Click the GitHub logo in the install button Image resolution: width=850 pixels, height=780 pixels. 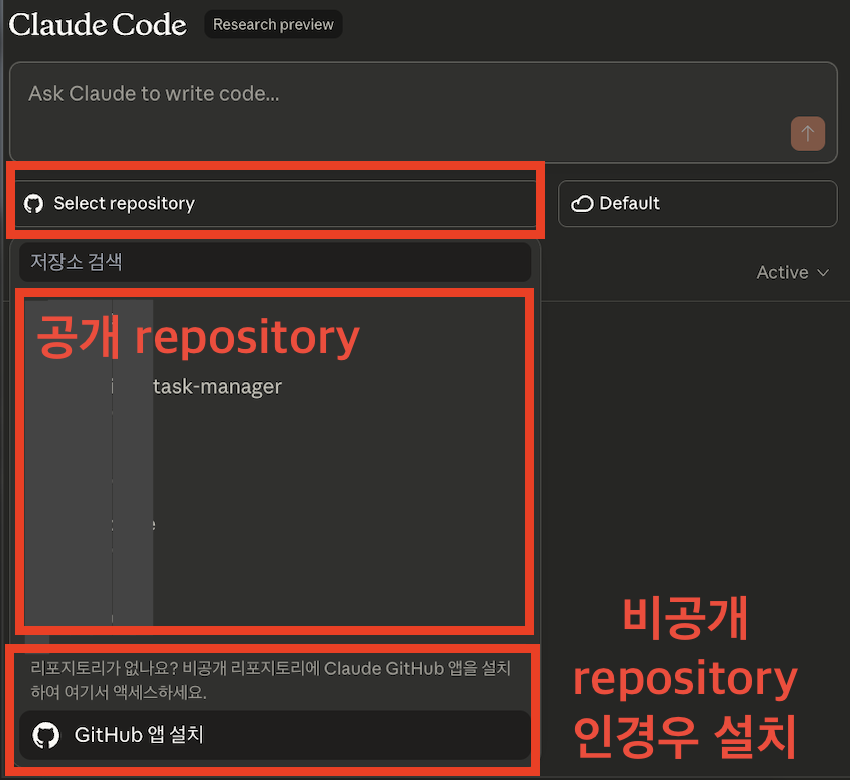pyautogui.click(x=46, y=735)
